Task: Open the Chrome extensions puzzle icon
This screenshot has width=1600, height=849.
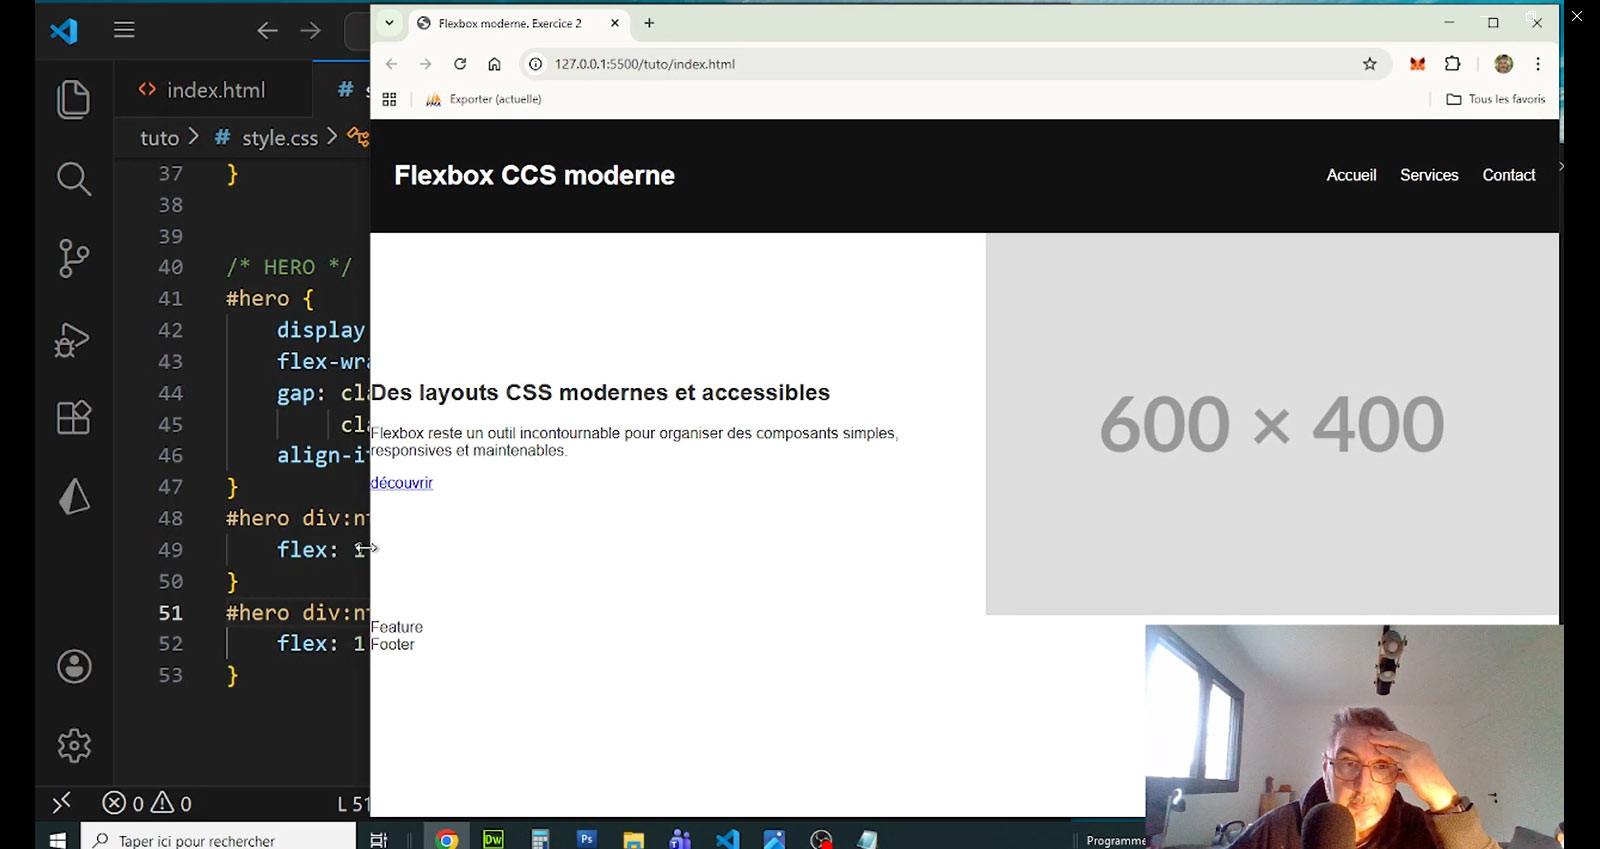Action: (1452, 64)
